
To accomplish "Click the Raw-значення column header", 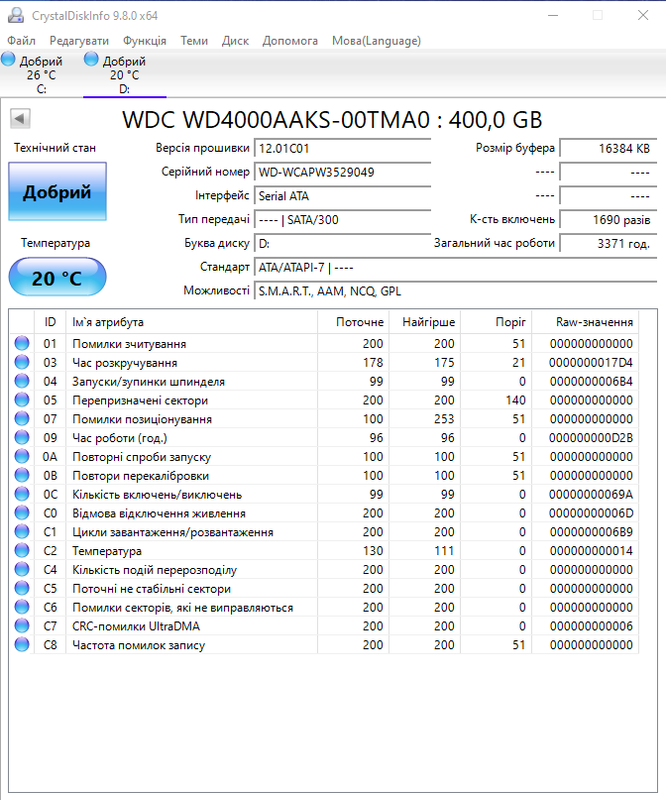I will point(585,322).
